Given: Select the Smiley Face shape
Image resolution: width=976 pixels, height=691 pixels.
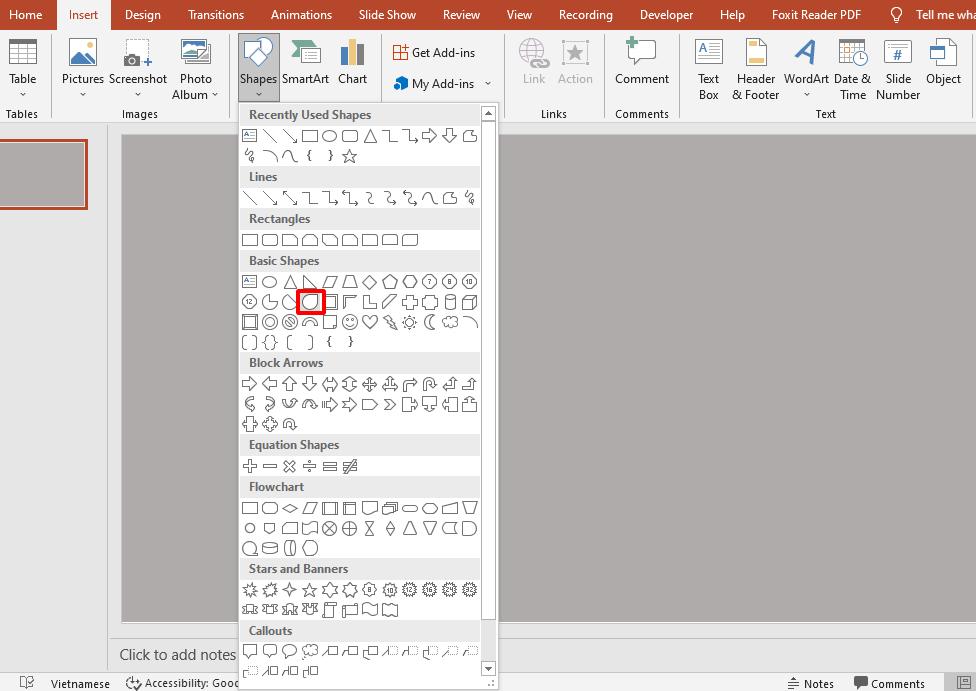Looking at the screenshot, I should click(x=350, y=322).
